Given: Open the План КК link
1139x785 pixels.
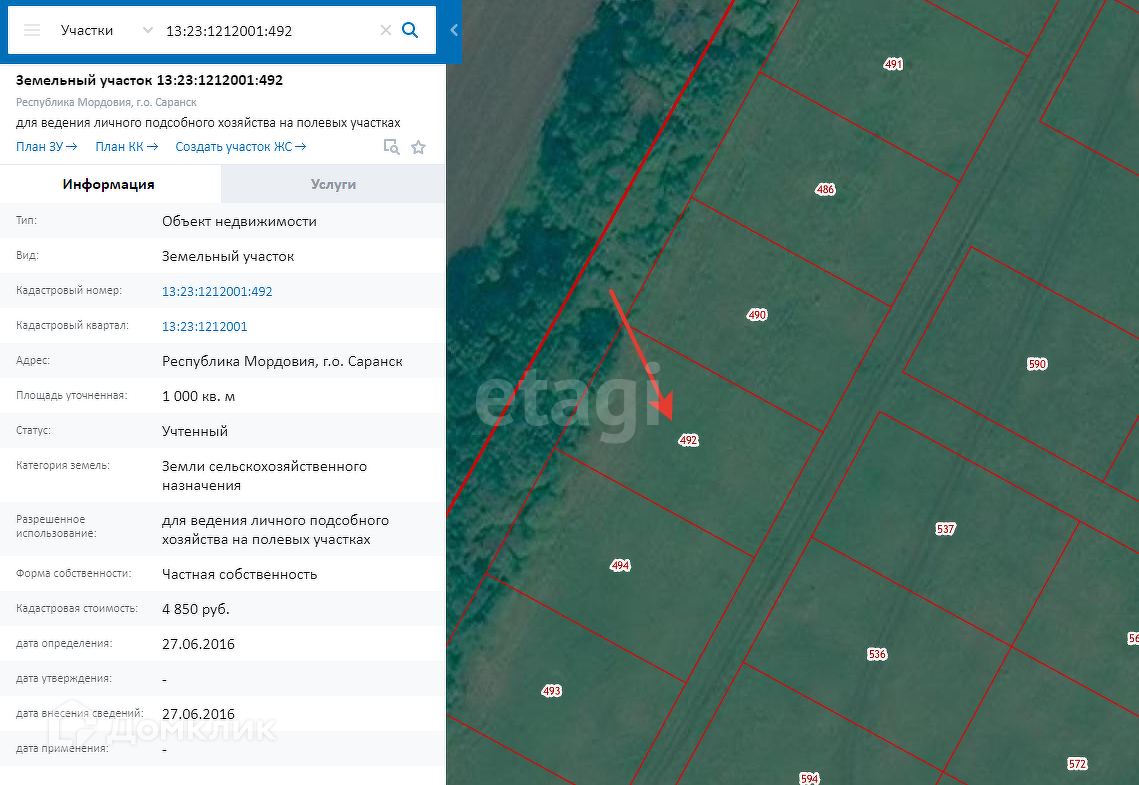Looking at the screenshot, I should pyautogui.click(x=126, y=147).
